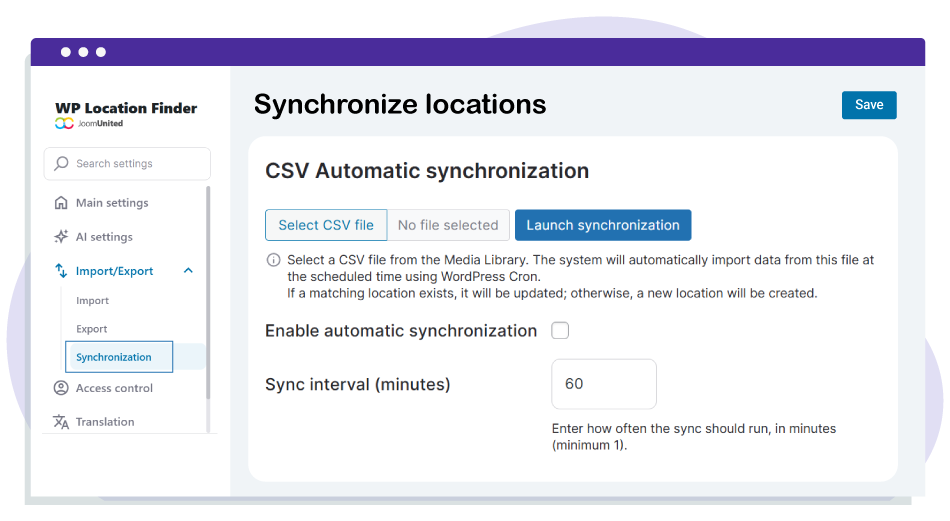Click the sidebar vertical scrollbar

coord(208,300)
